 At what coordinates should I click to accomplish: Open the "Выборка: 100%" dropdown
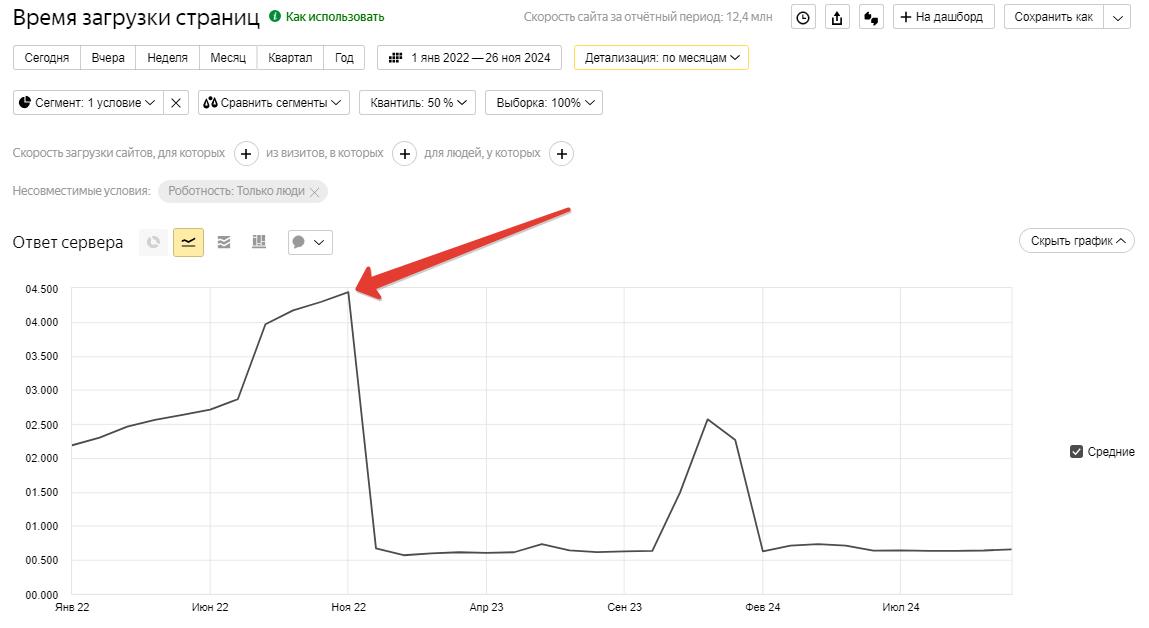tap(543, 102)
